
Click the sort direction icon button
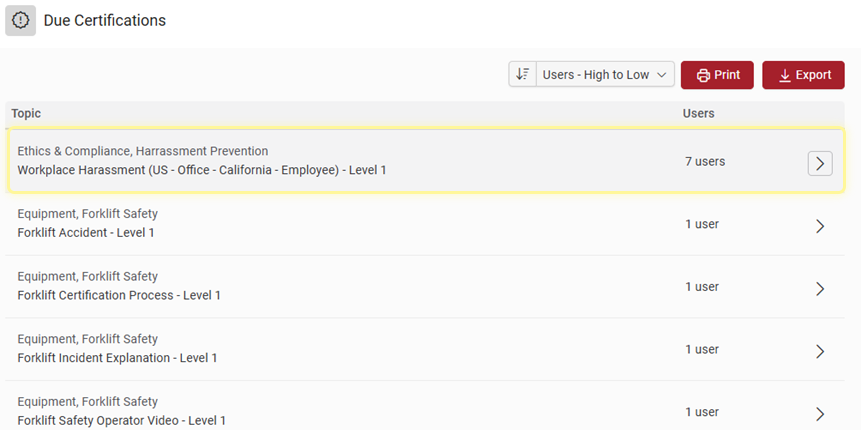pyautogui.click(x=522, y=75)
